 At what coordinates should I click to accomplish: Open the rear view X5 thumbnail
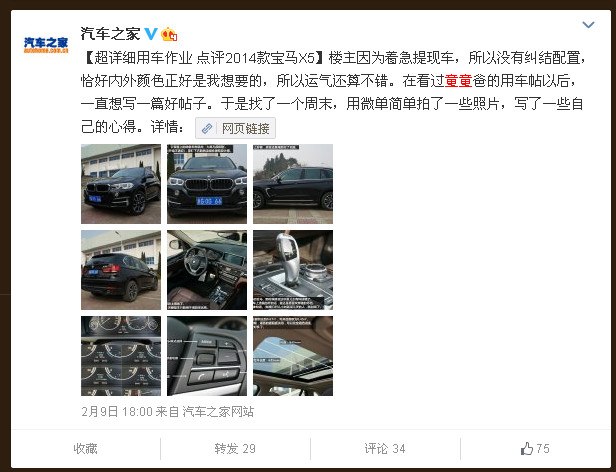click(121, 270)
